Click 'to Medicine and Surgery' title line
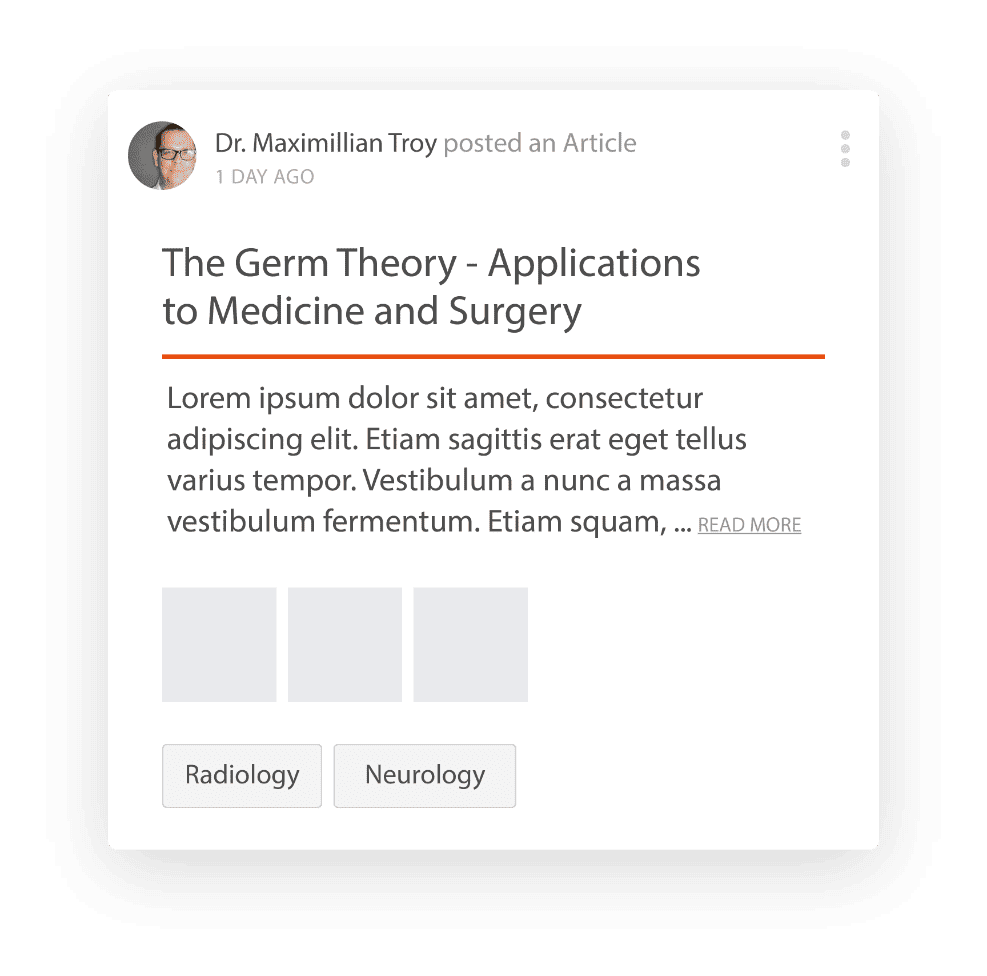Screen dimensions: 987x976 pos(372,311)
